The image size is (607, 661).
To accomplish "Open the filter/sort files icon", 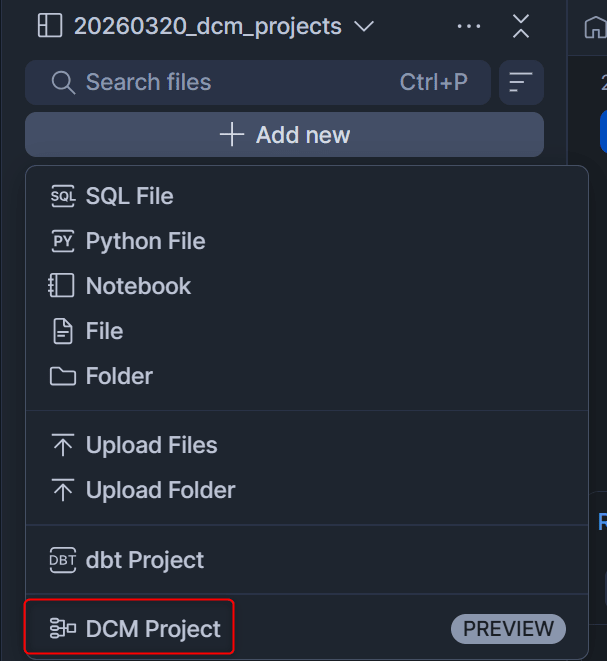I will (521, 82).
